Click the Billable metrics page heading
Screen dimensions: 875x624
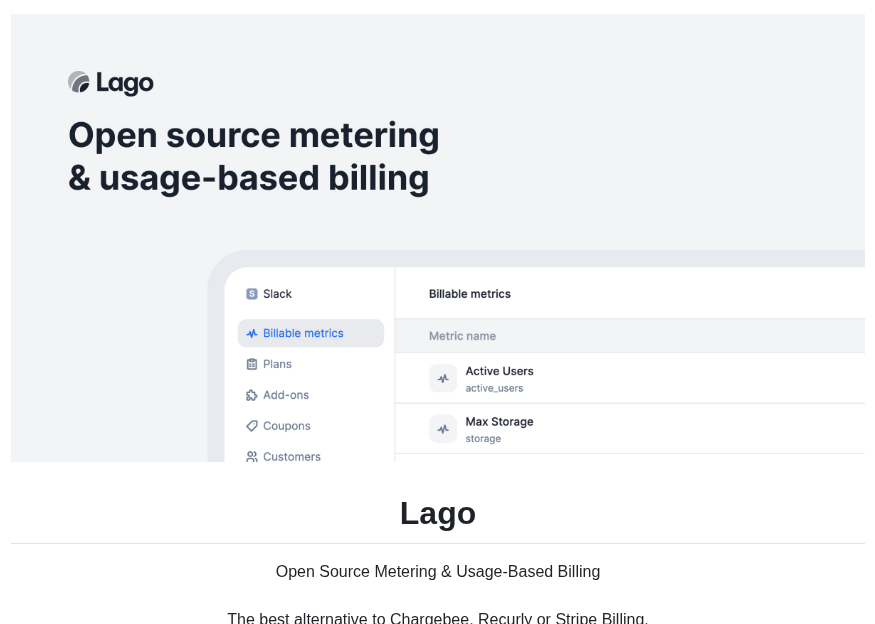coord(470,294)
